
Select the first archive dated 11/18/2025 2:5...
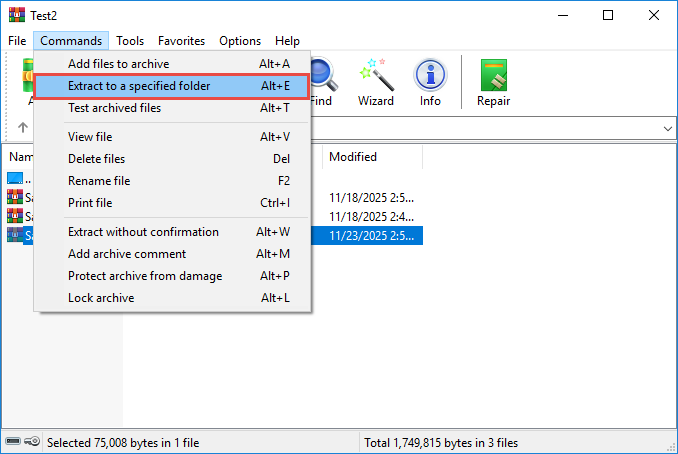15,197
